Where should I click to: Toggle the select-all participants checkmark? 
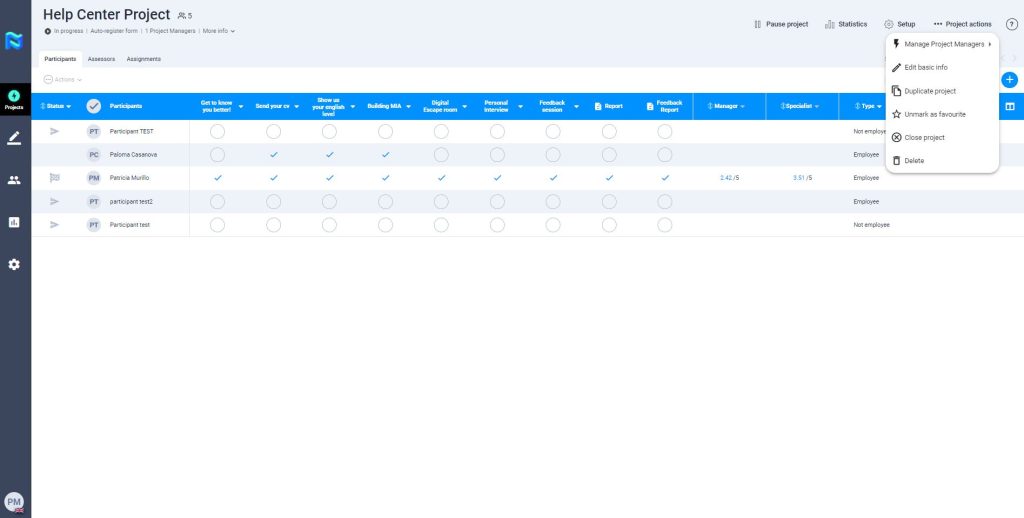click(94, 106)
